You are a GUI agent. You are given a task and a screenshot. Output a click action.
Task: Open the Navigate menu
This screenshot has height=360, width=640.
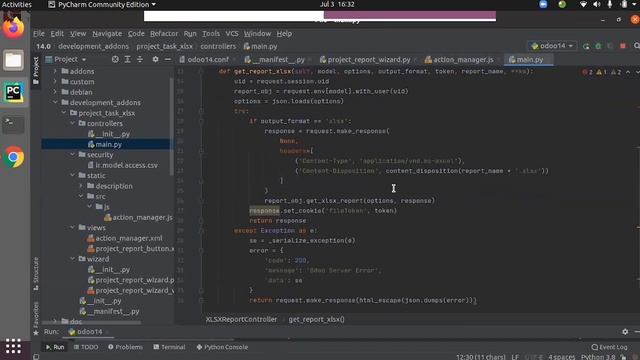tap(107, 33)
